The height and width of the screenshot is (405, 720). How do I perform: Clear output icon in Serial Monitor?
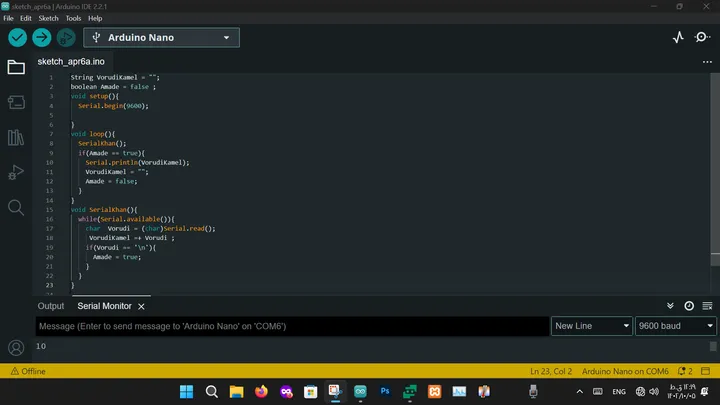pyautogui.click(x=707, y=306)
